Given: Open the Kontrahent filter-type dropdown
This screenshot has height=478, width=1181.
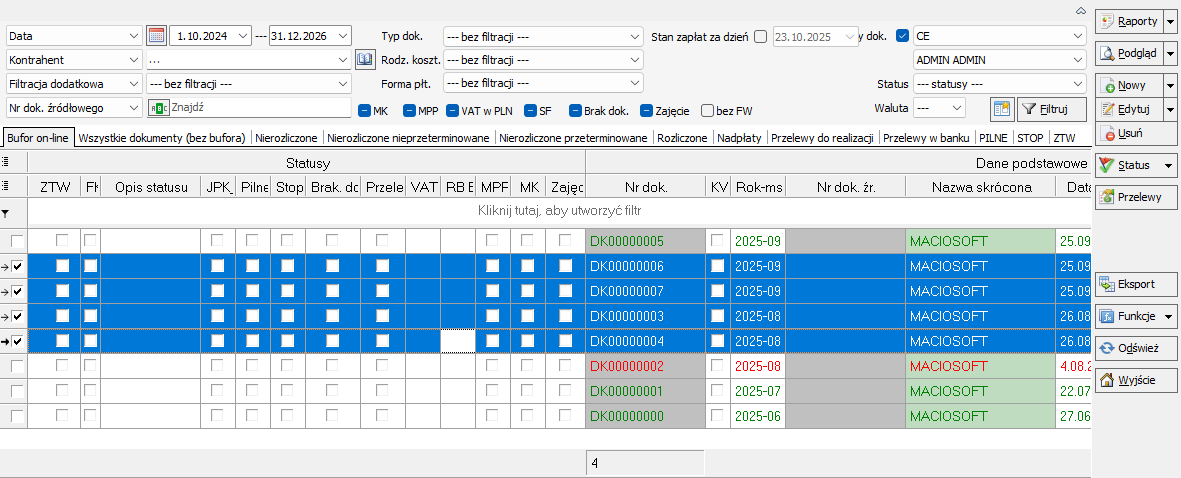Looking at the screenshot, I should coord(74,59).
